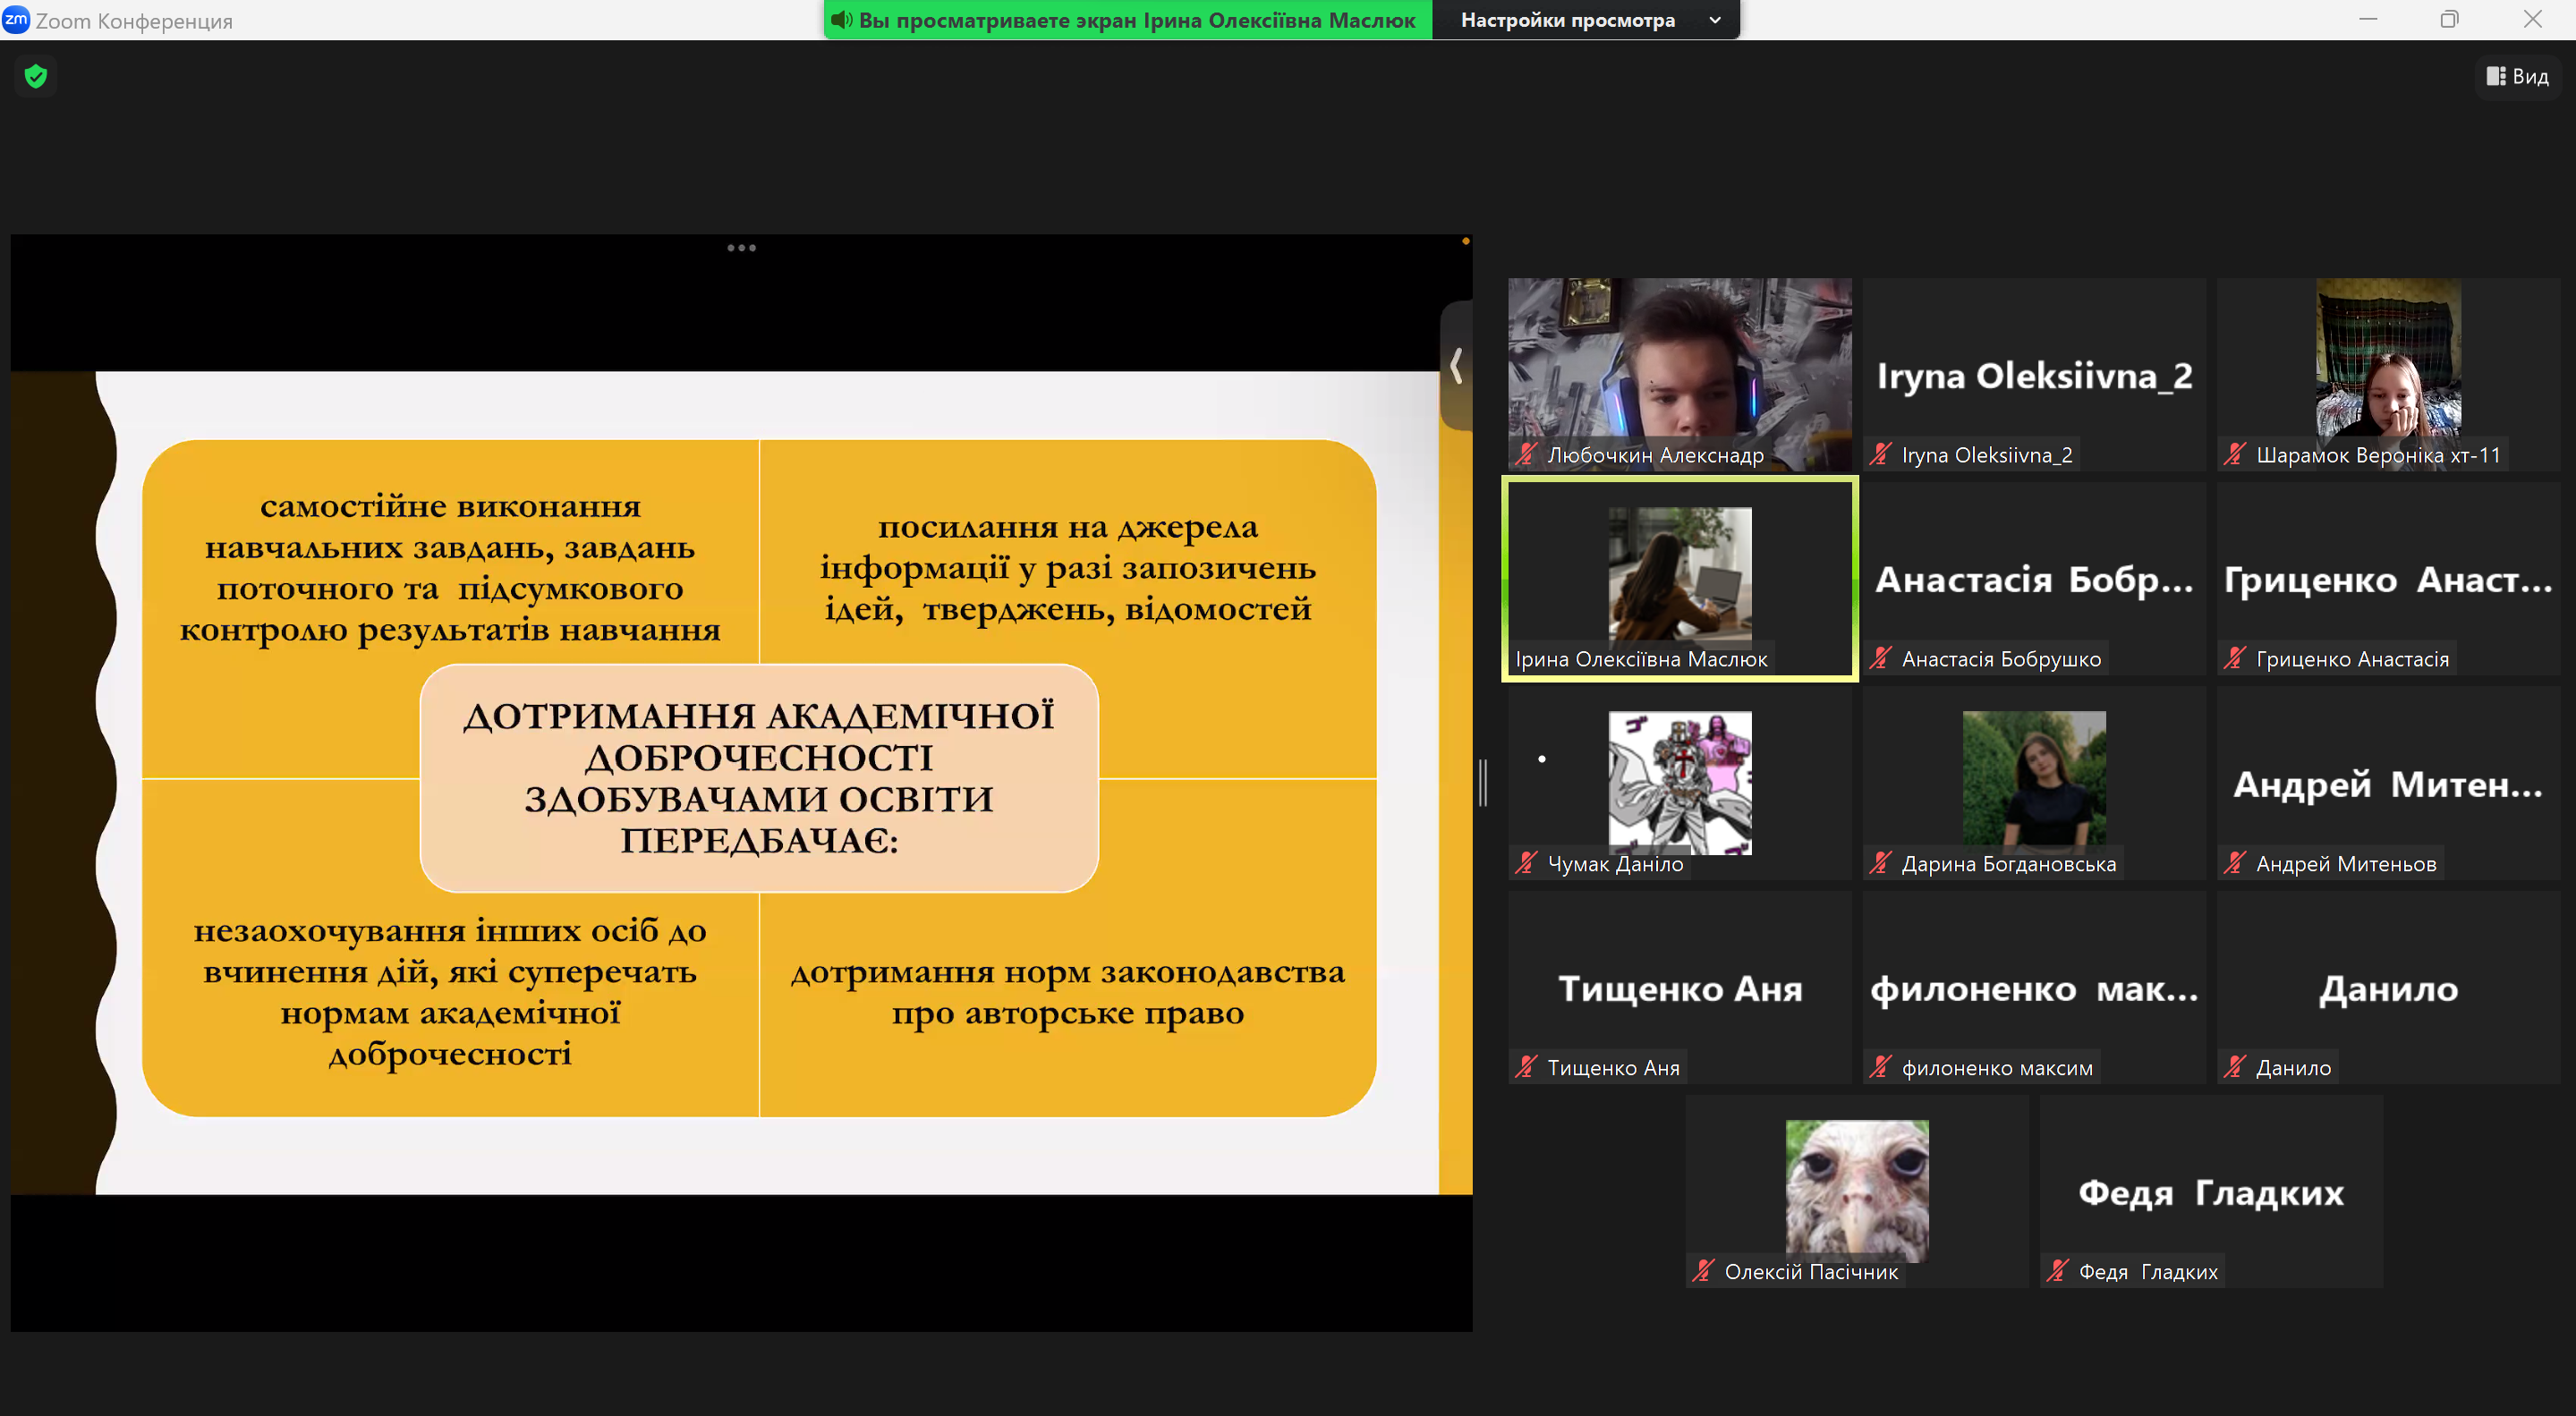This screenshot has width=2576, height=1416.
Task: Minimize the Zoom Конференция window
Action: [2367, 19]
